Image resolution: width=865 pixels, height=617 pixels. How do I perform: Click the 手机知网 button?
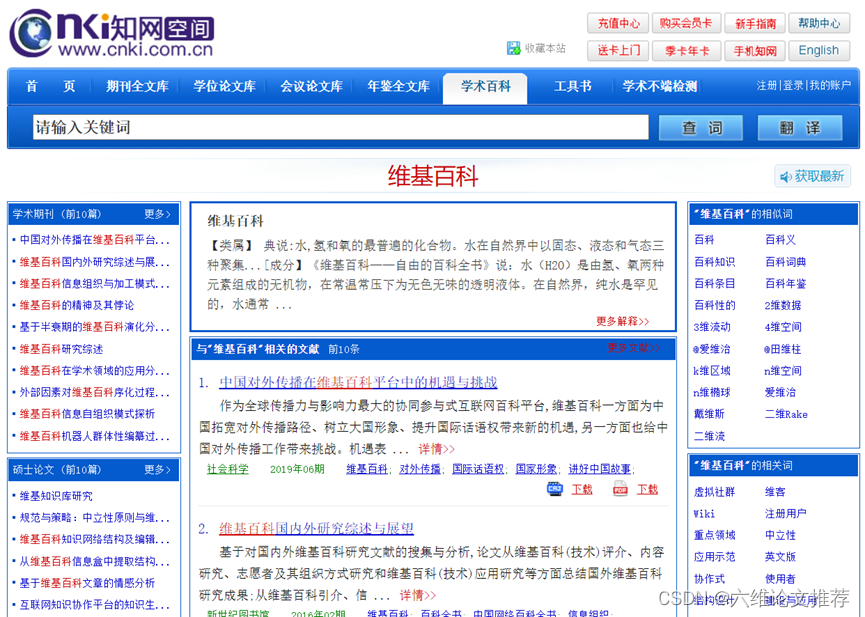click(x=755, y=51)
